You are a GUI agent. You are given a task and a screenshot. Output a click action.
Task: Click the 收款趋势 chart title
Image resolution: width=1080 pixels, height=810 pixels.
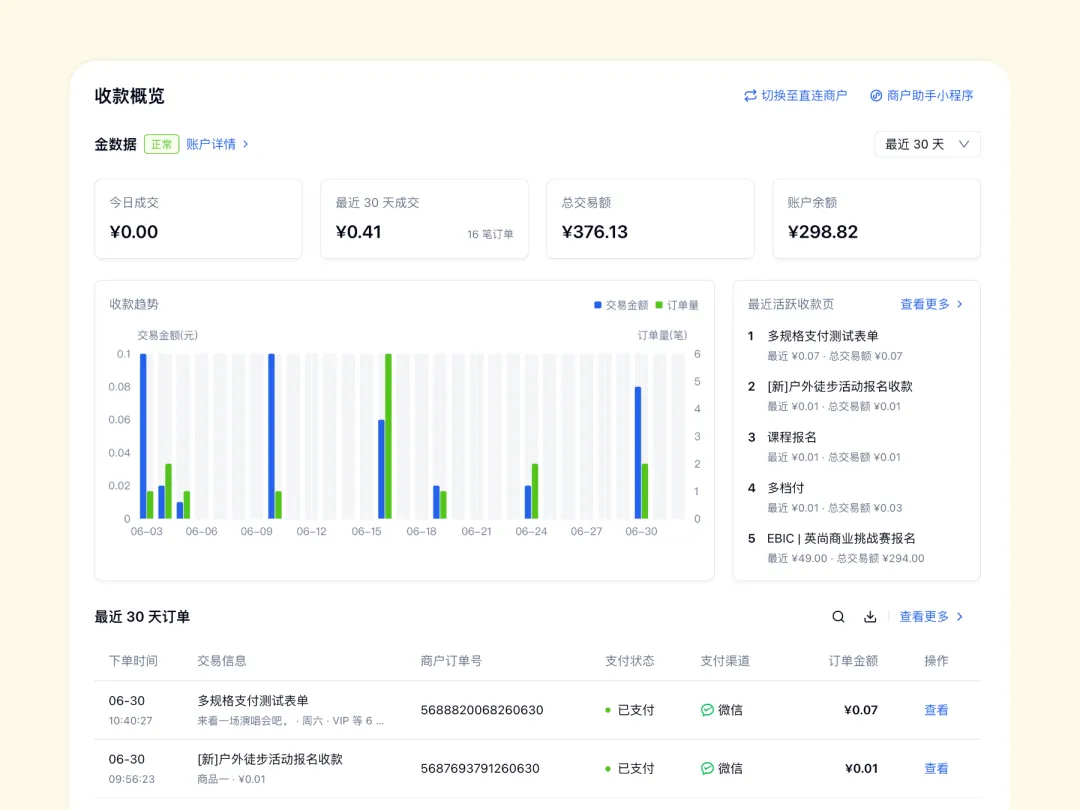(x=134, y=304)
